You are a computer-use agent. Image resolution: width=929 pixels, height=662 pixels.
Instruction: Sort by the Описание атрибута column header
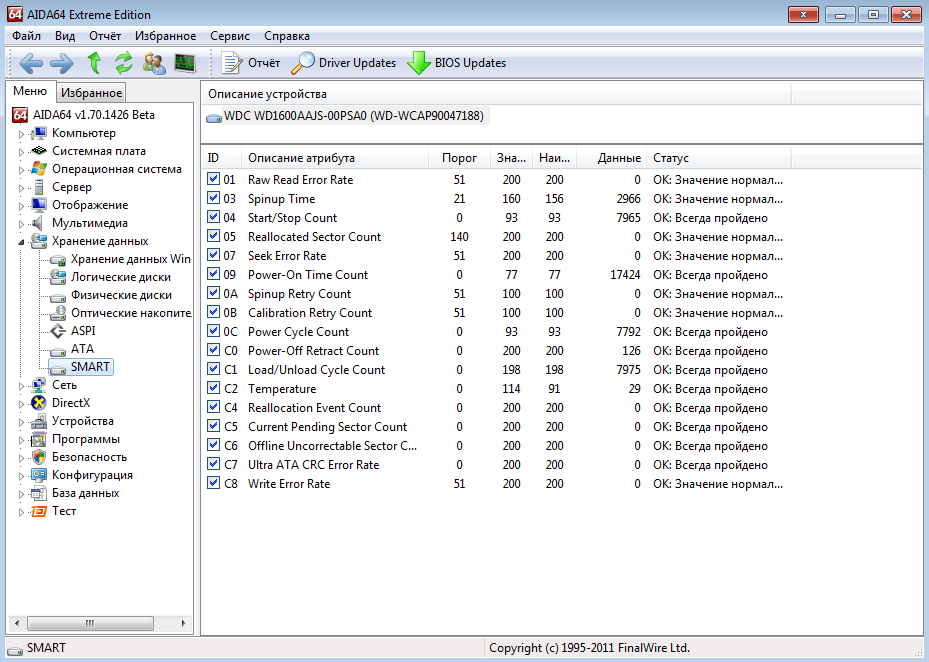click(335, 158)
